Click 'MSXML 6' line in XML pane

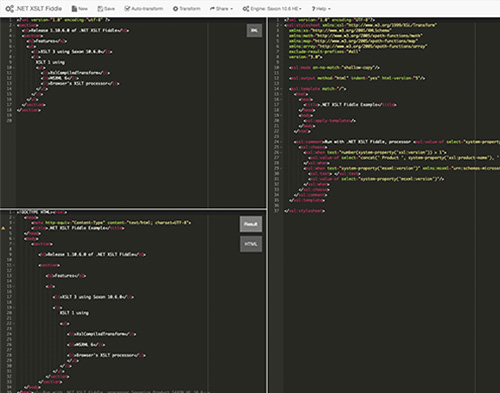60,78
